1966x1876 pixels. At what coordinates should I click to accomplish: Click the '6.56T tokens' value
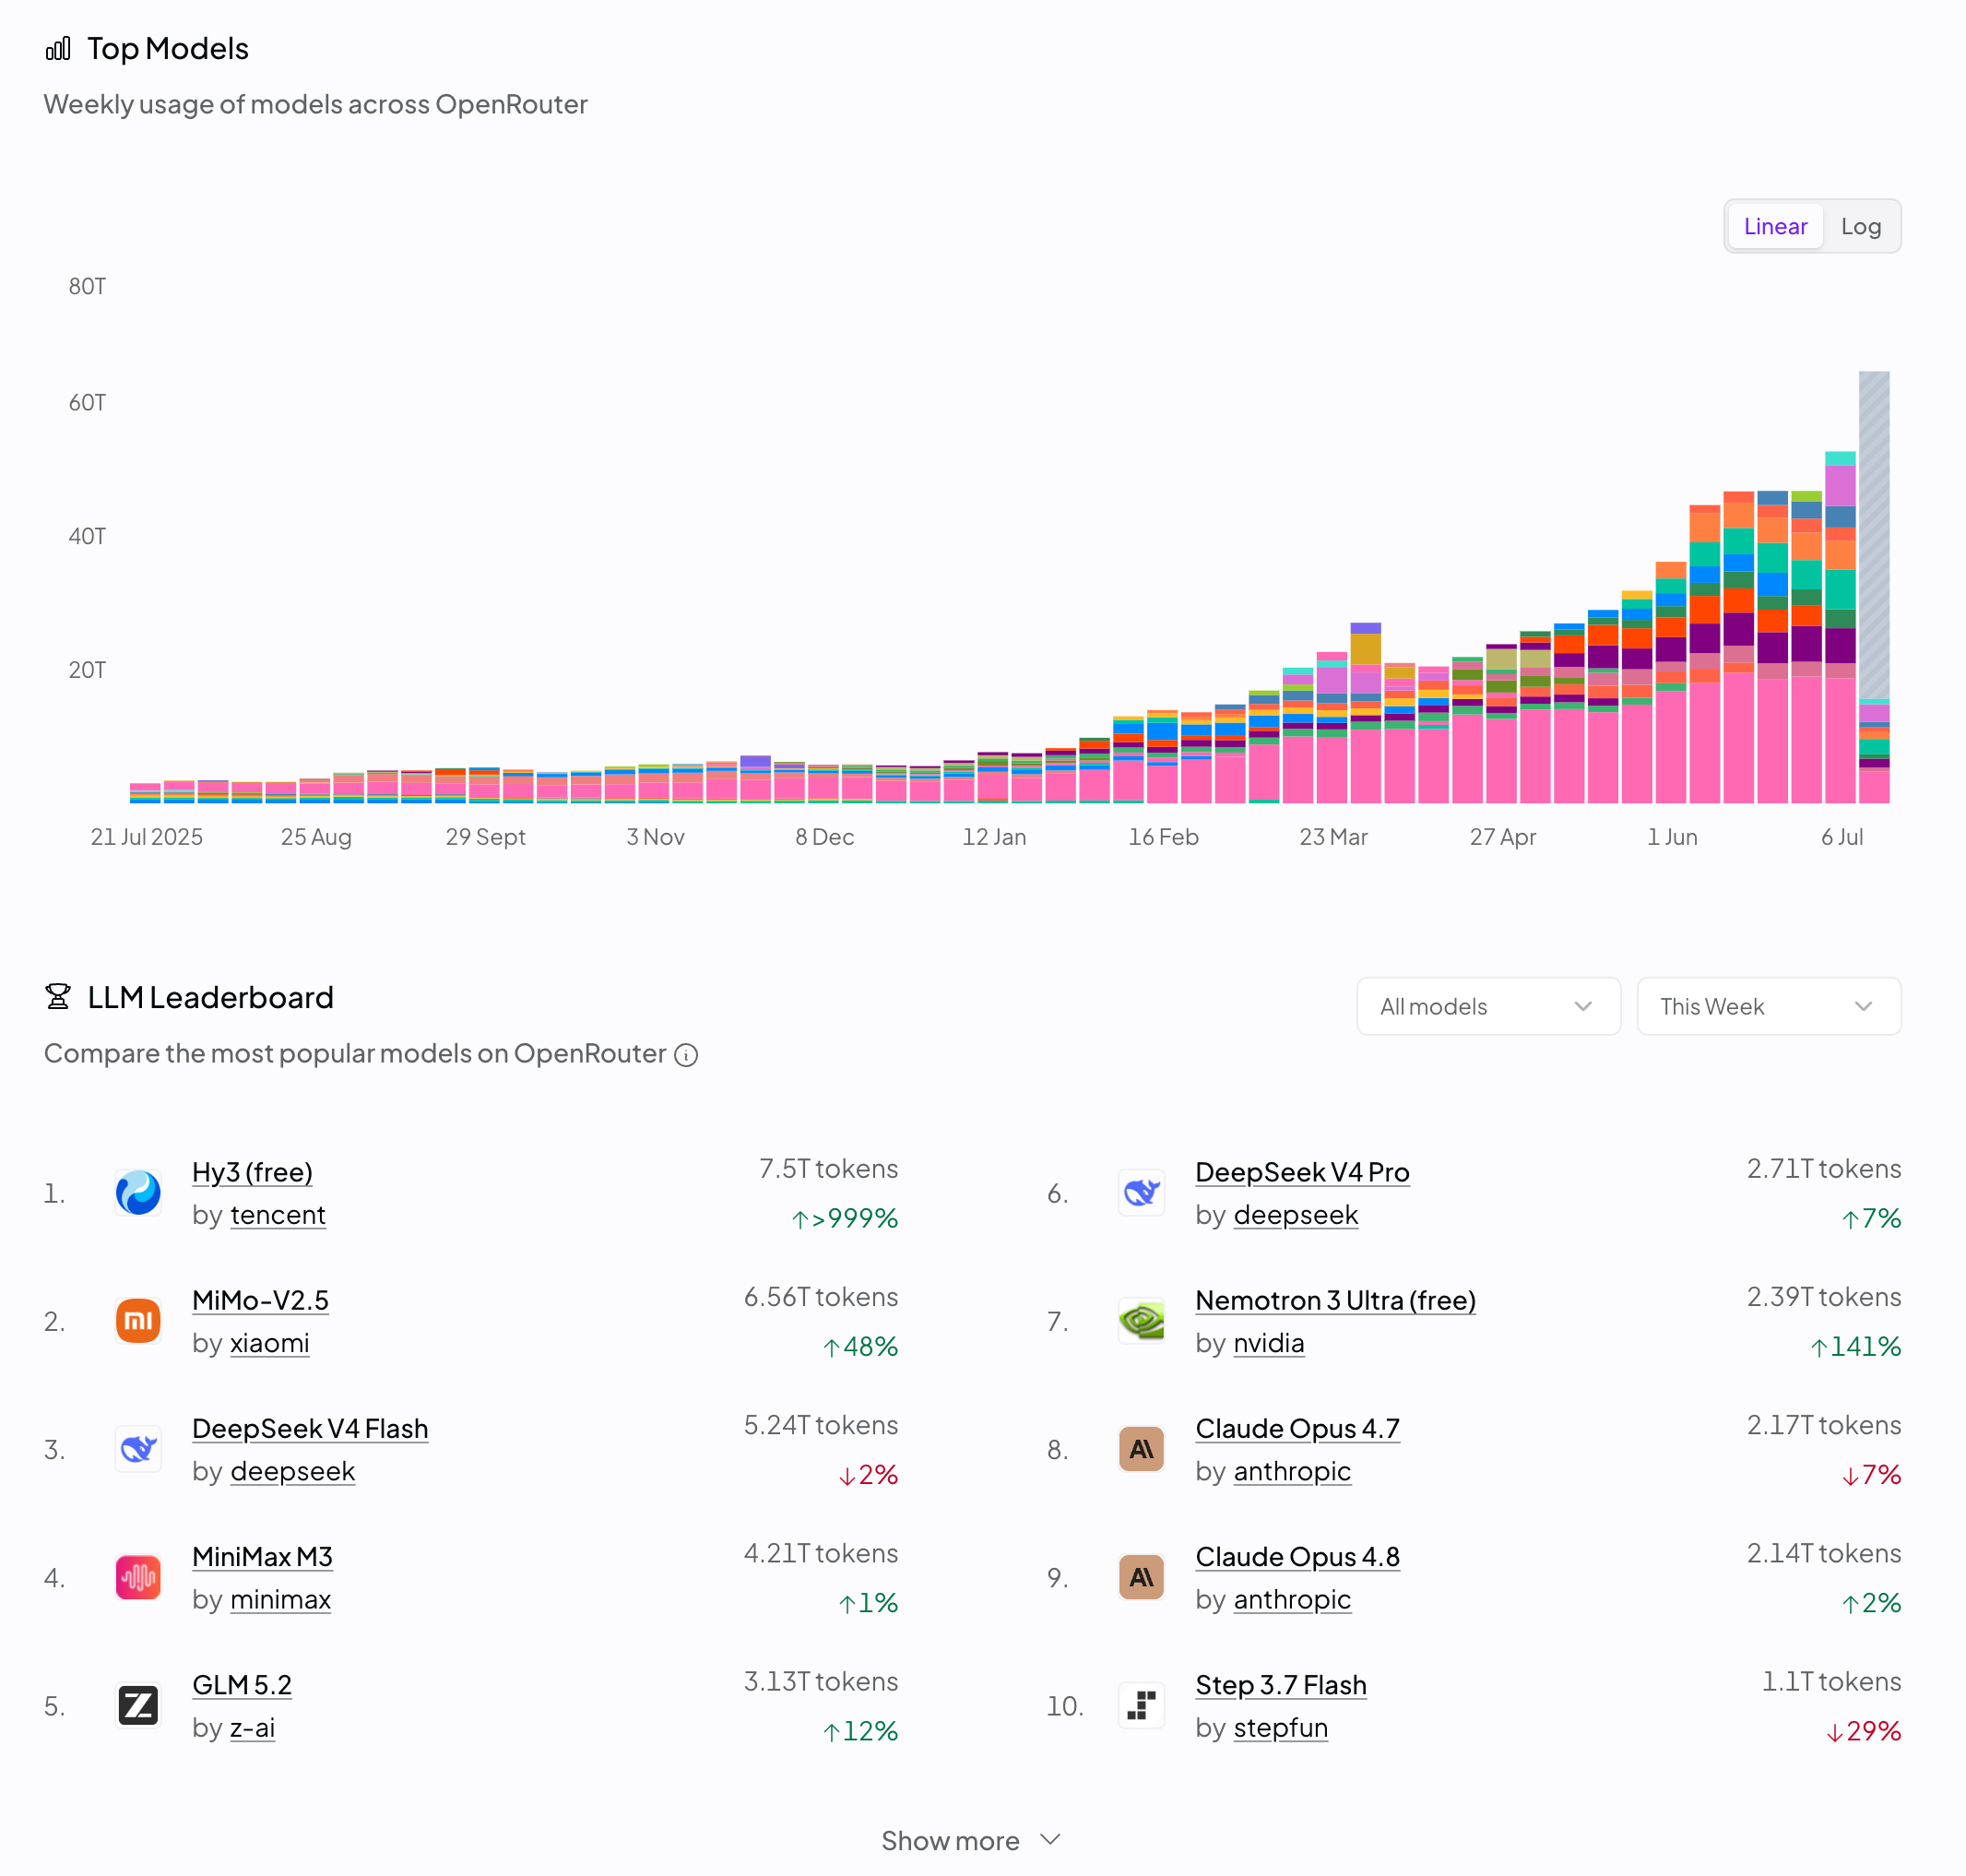(x=820, y=1296)
